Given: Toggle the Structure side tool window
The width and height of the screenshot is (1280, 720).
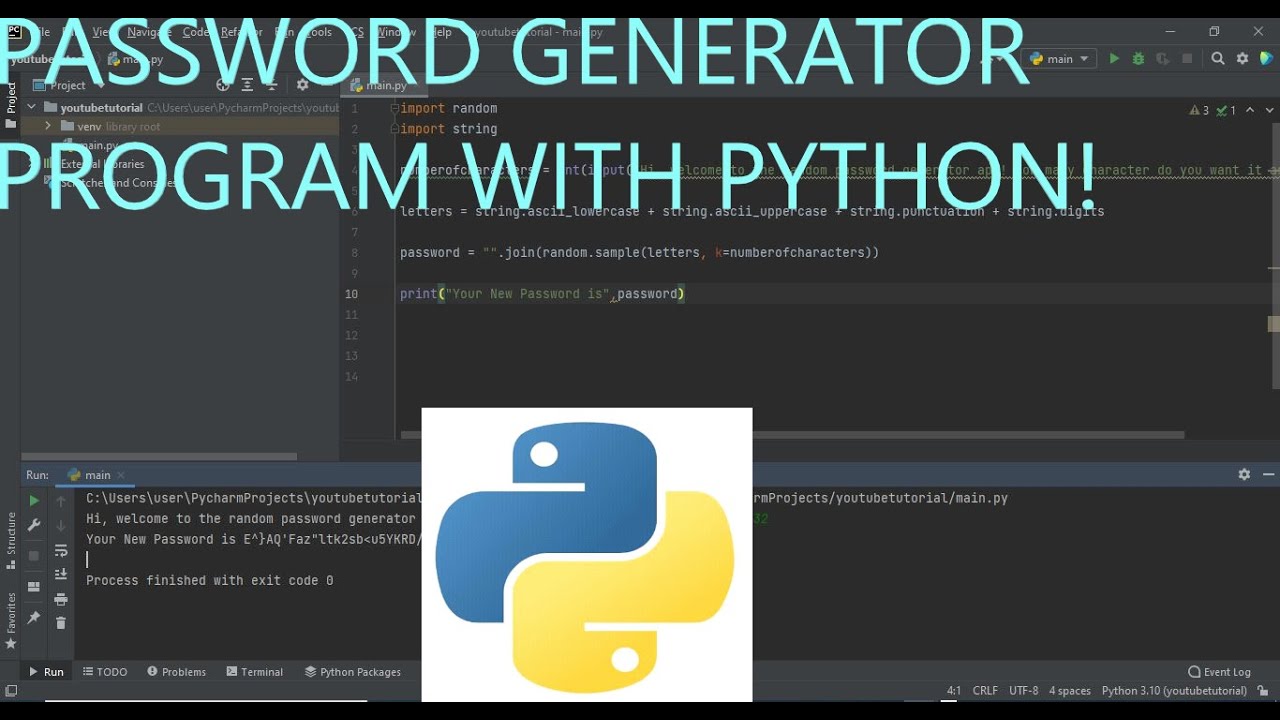Looking at the screenshot, I should click(11, 540).
